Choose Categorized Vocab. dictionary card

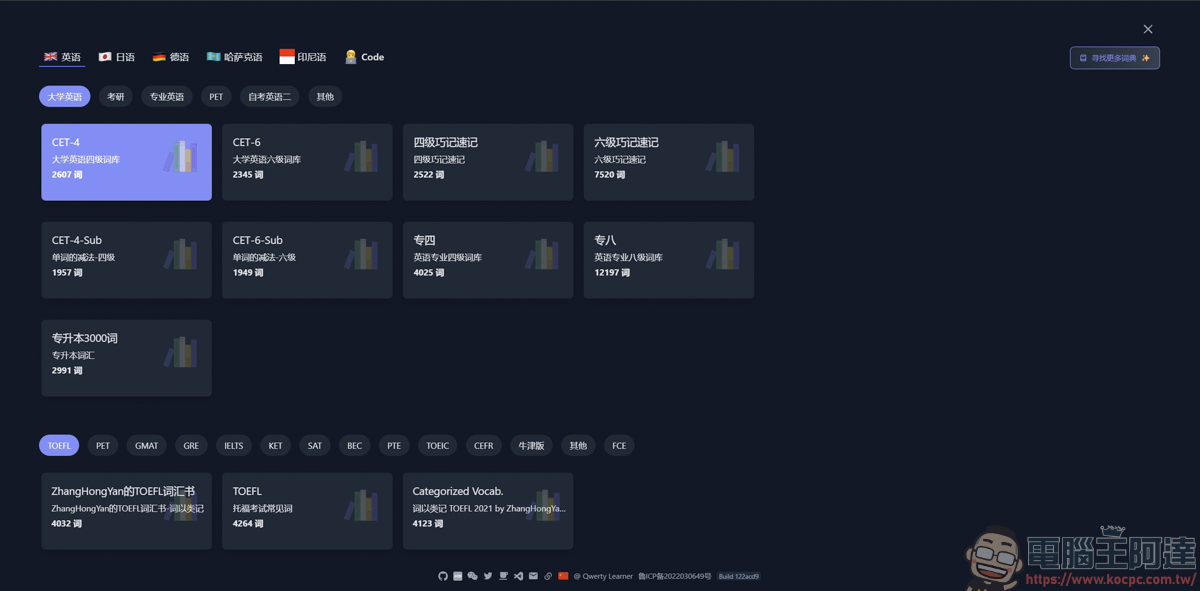click(488, 511)
